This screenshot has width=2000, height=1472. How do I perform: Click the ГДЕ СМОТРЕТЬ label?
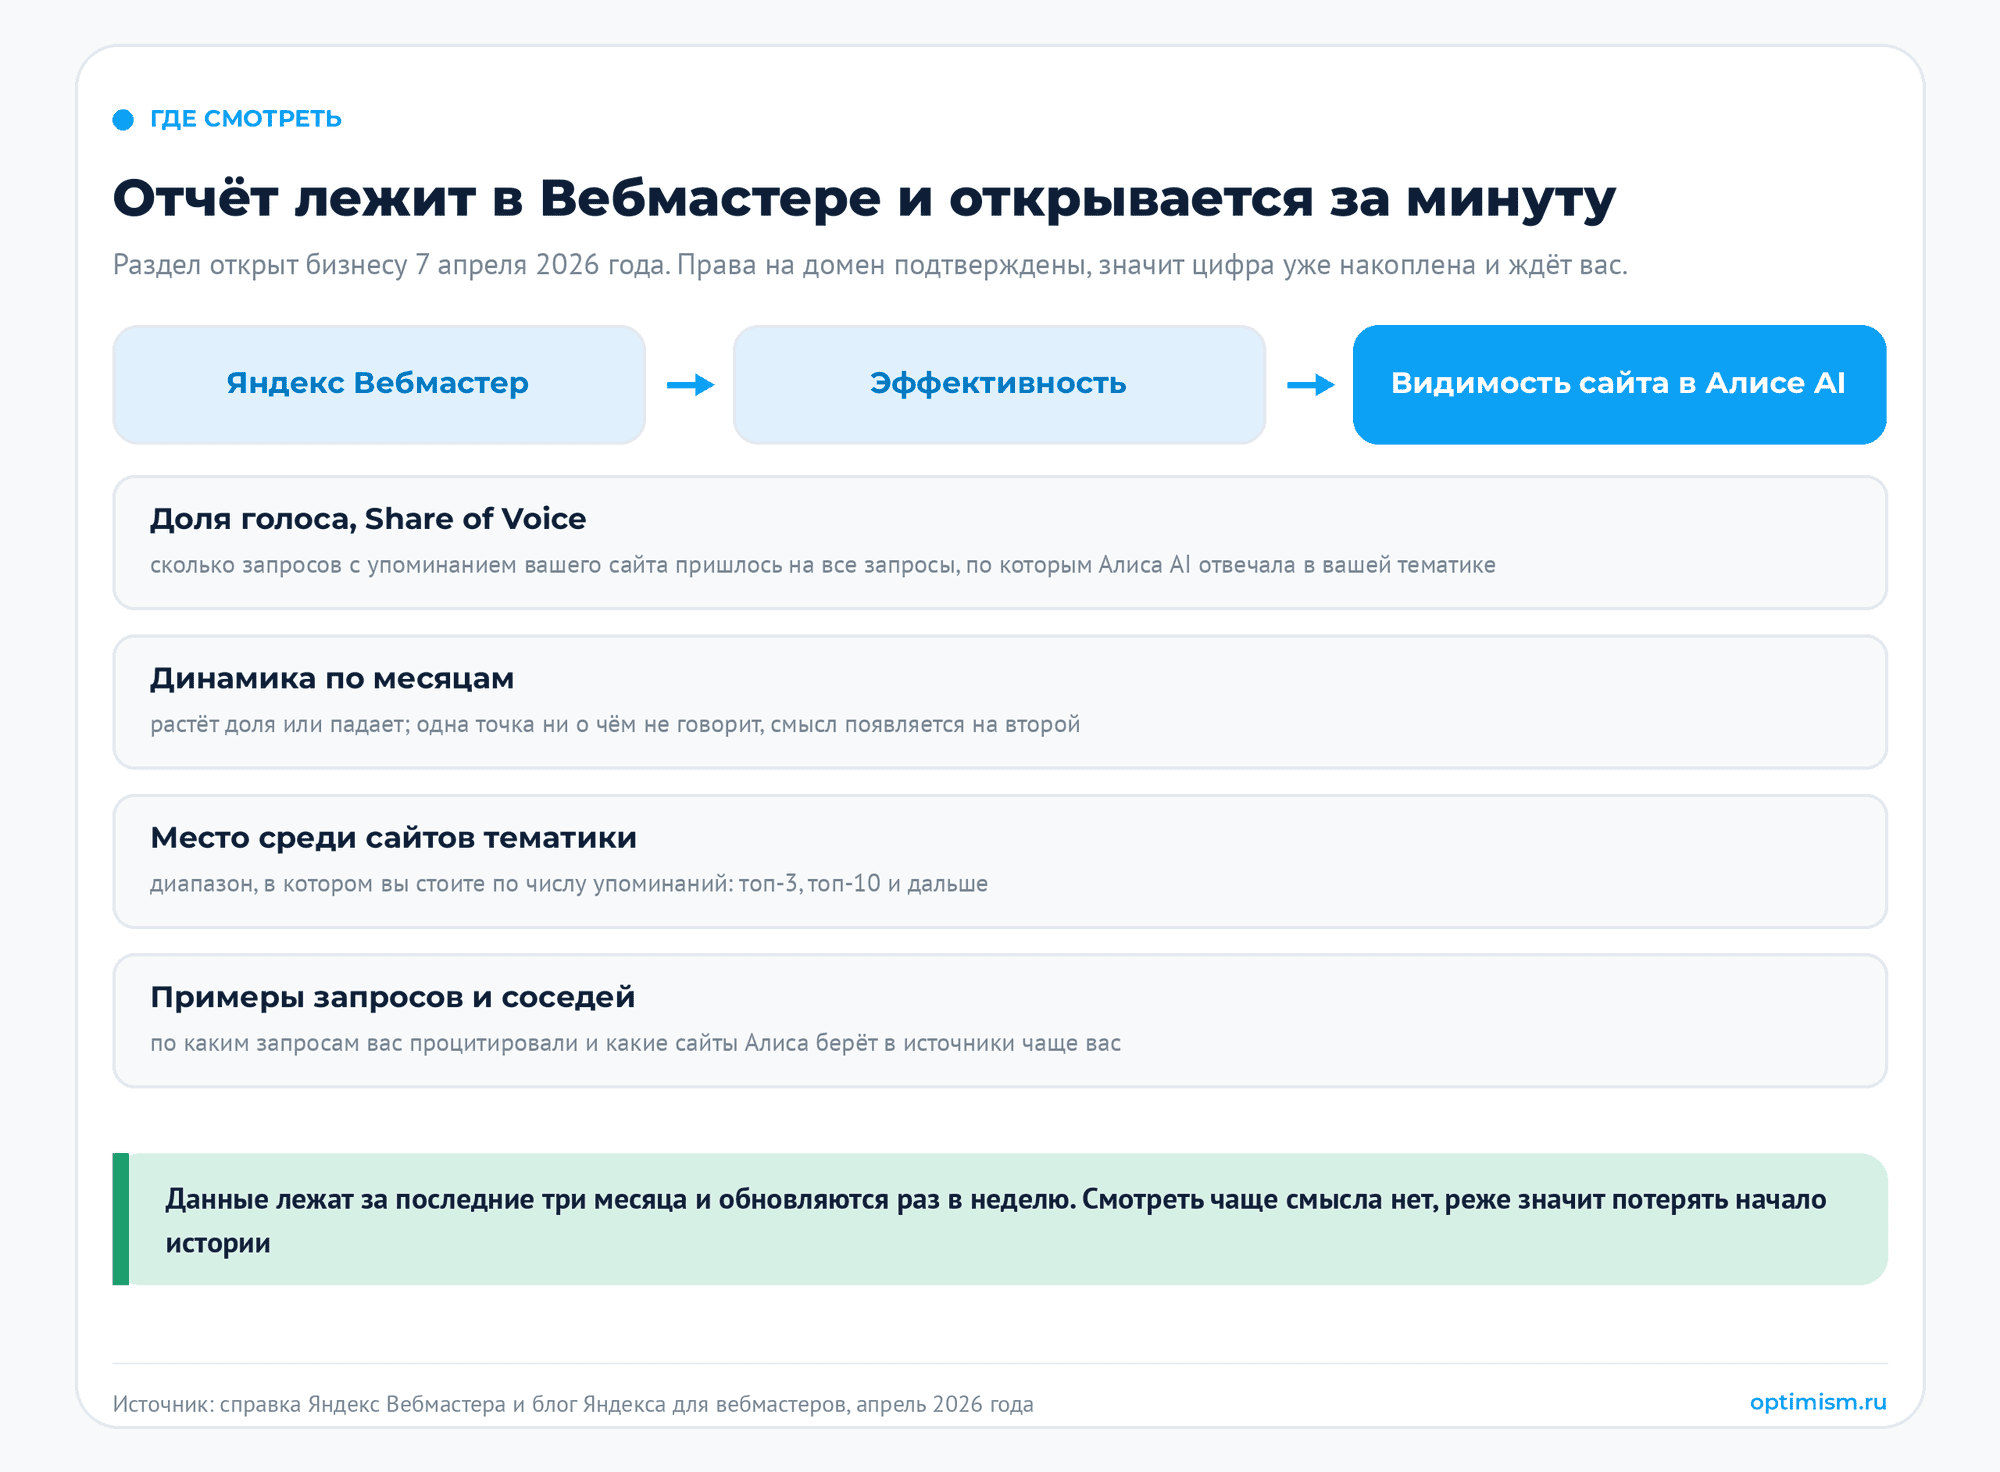pos(246,119)
